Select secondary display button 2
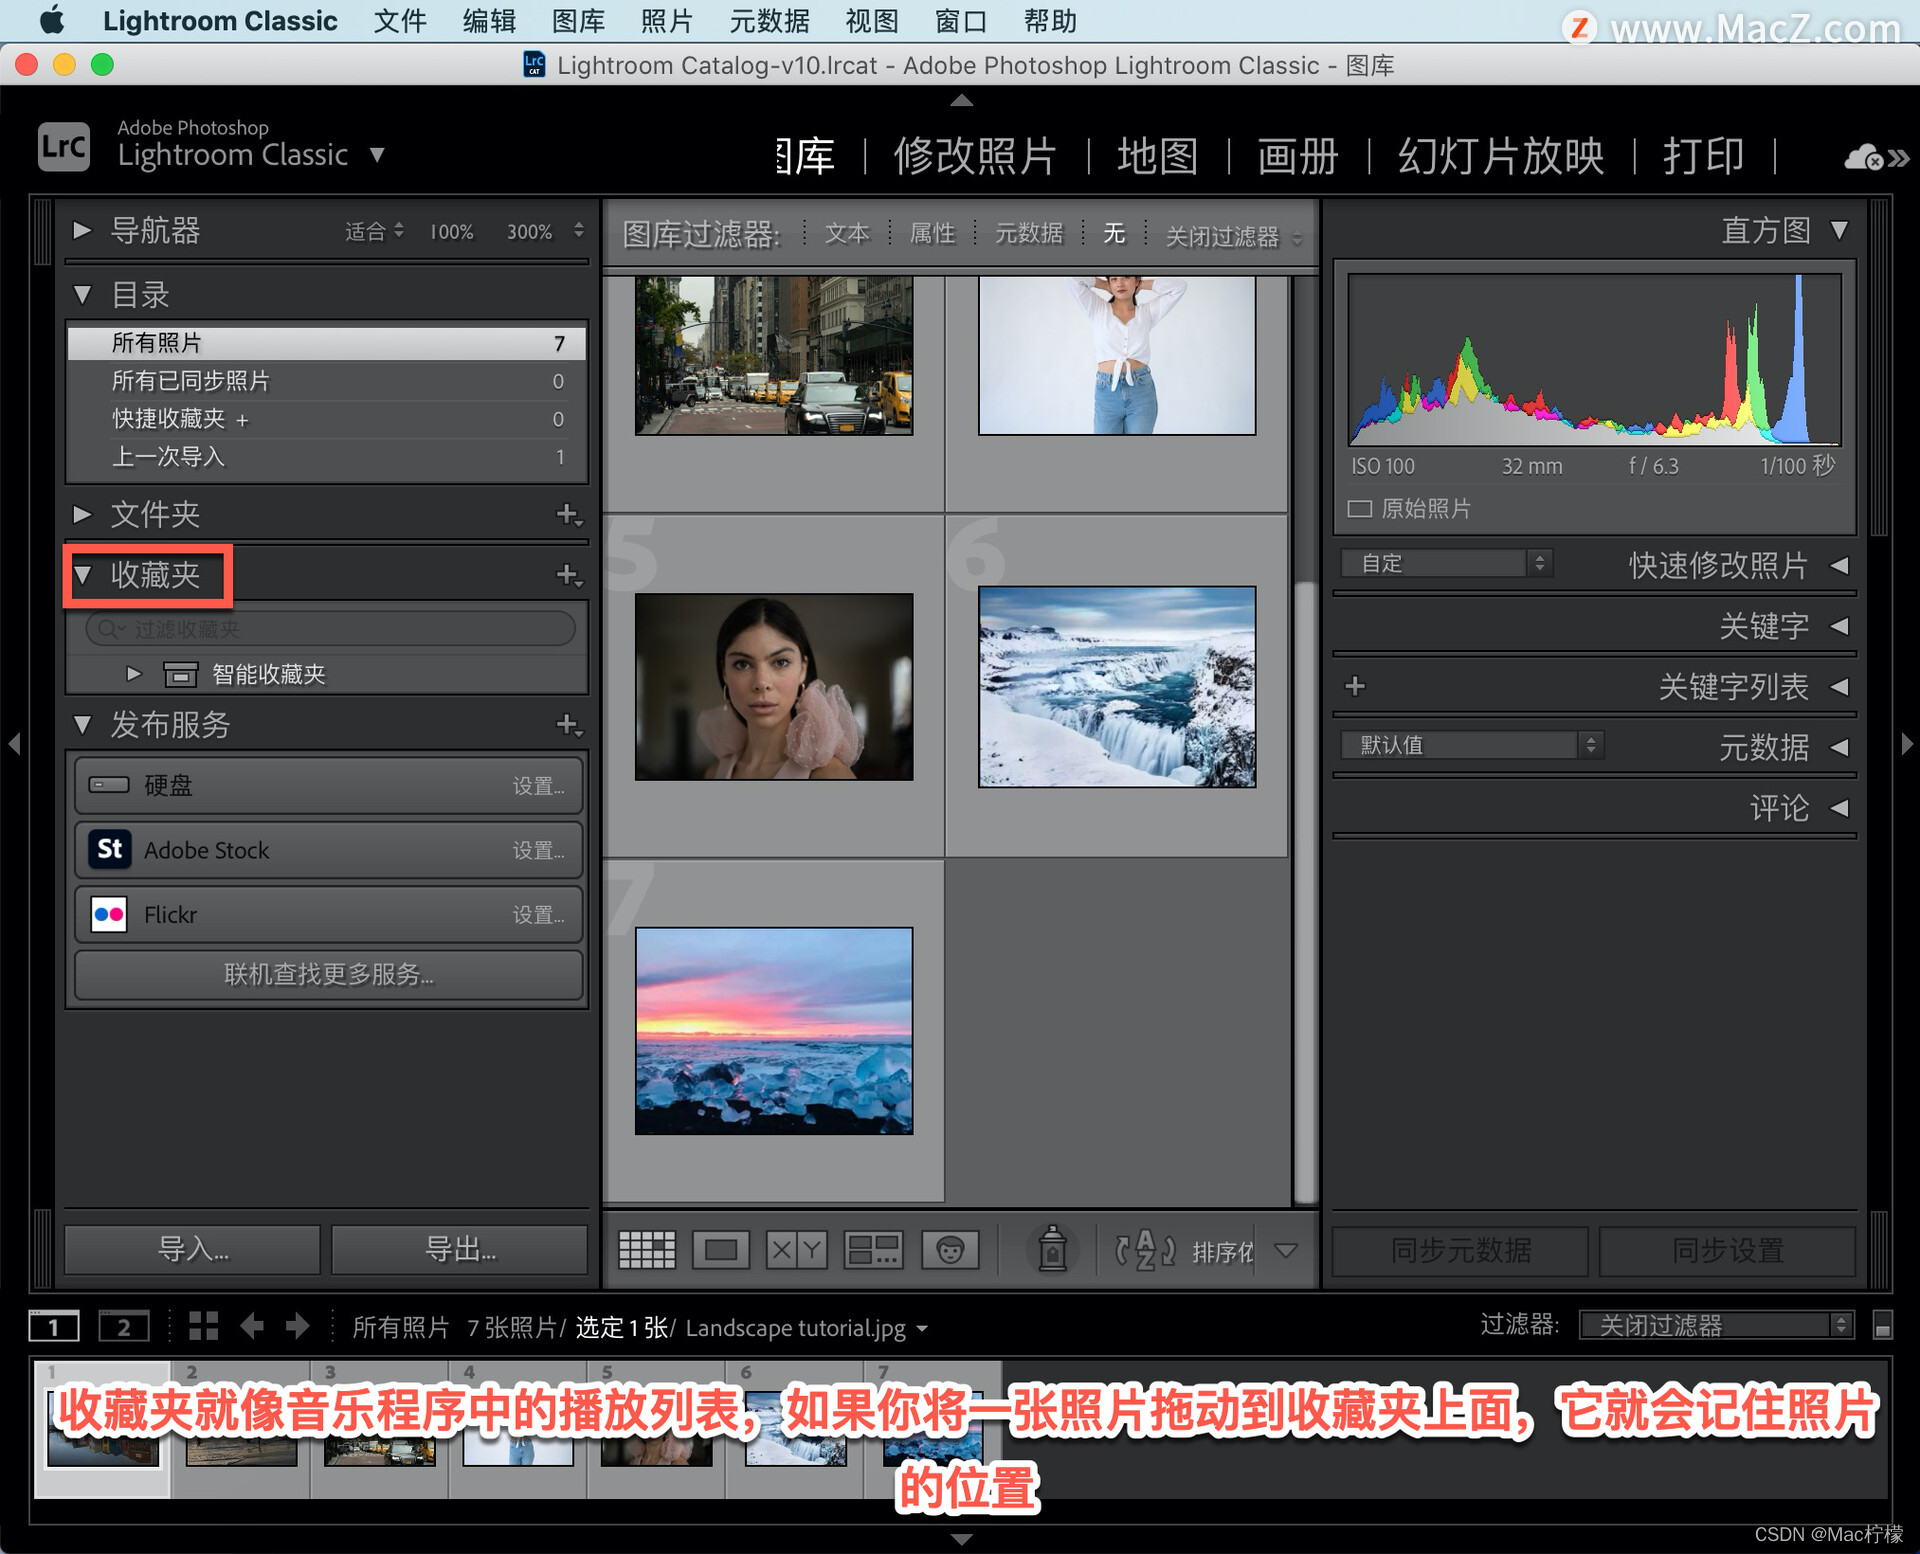 tap(123, 1327)
